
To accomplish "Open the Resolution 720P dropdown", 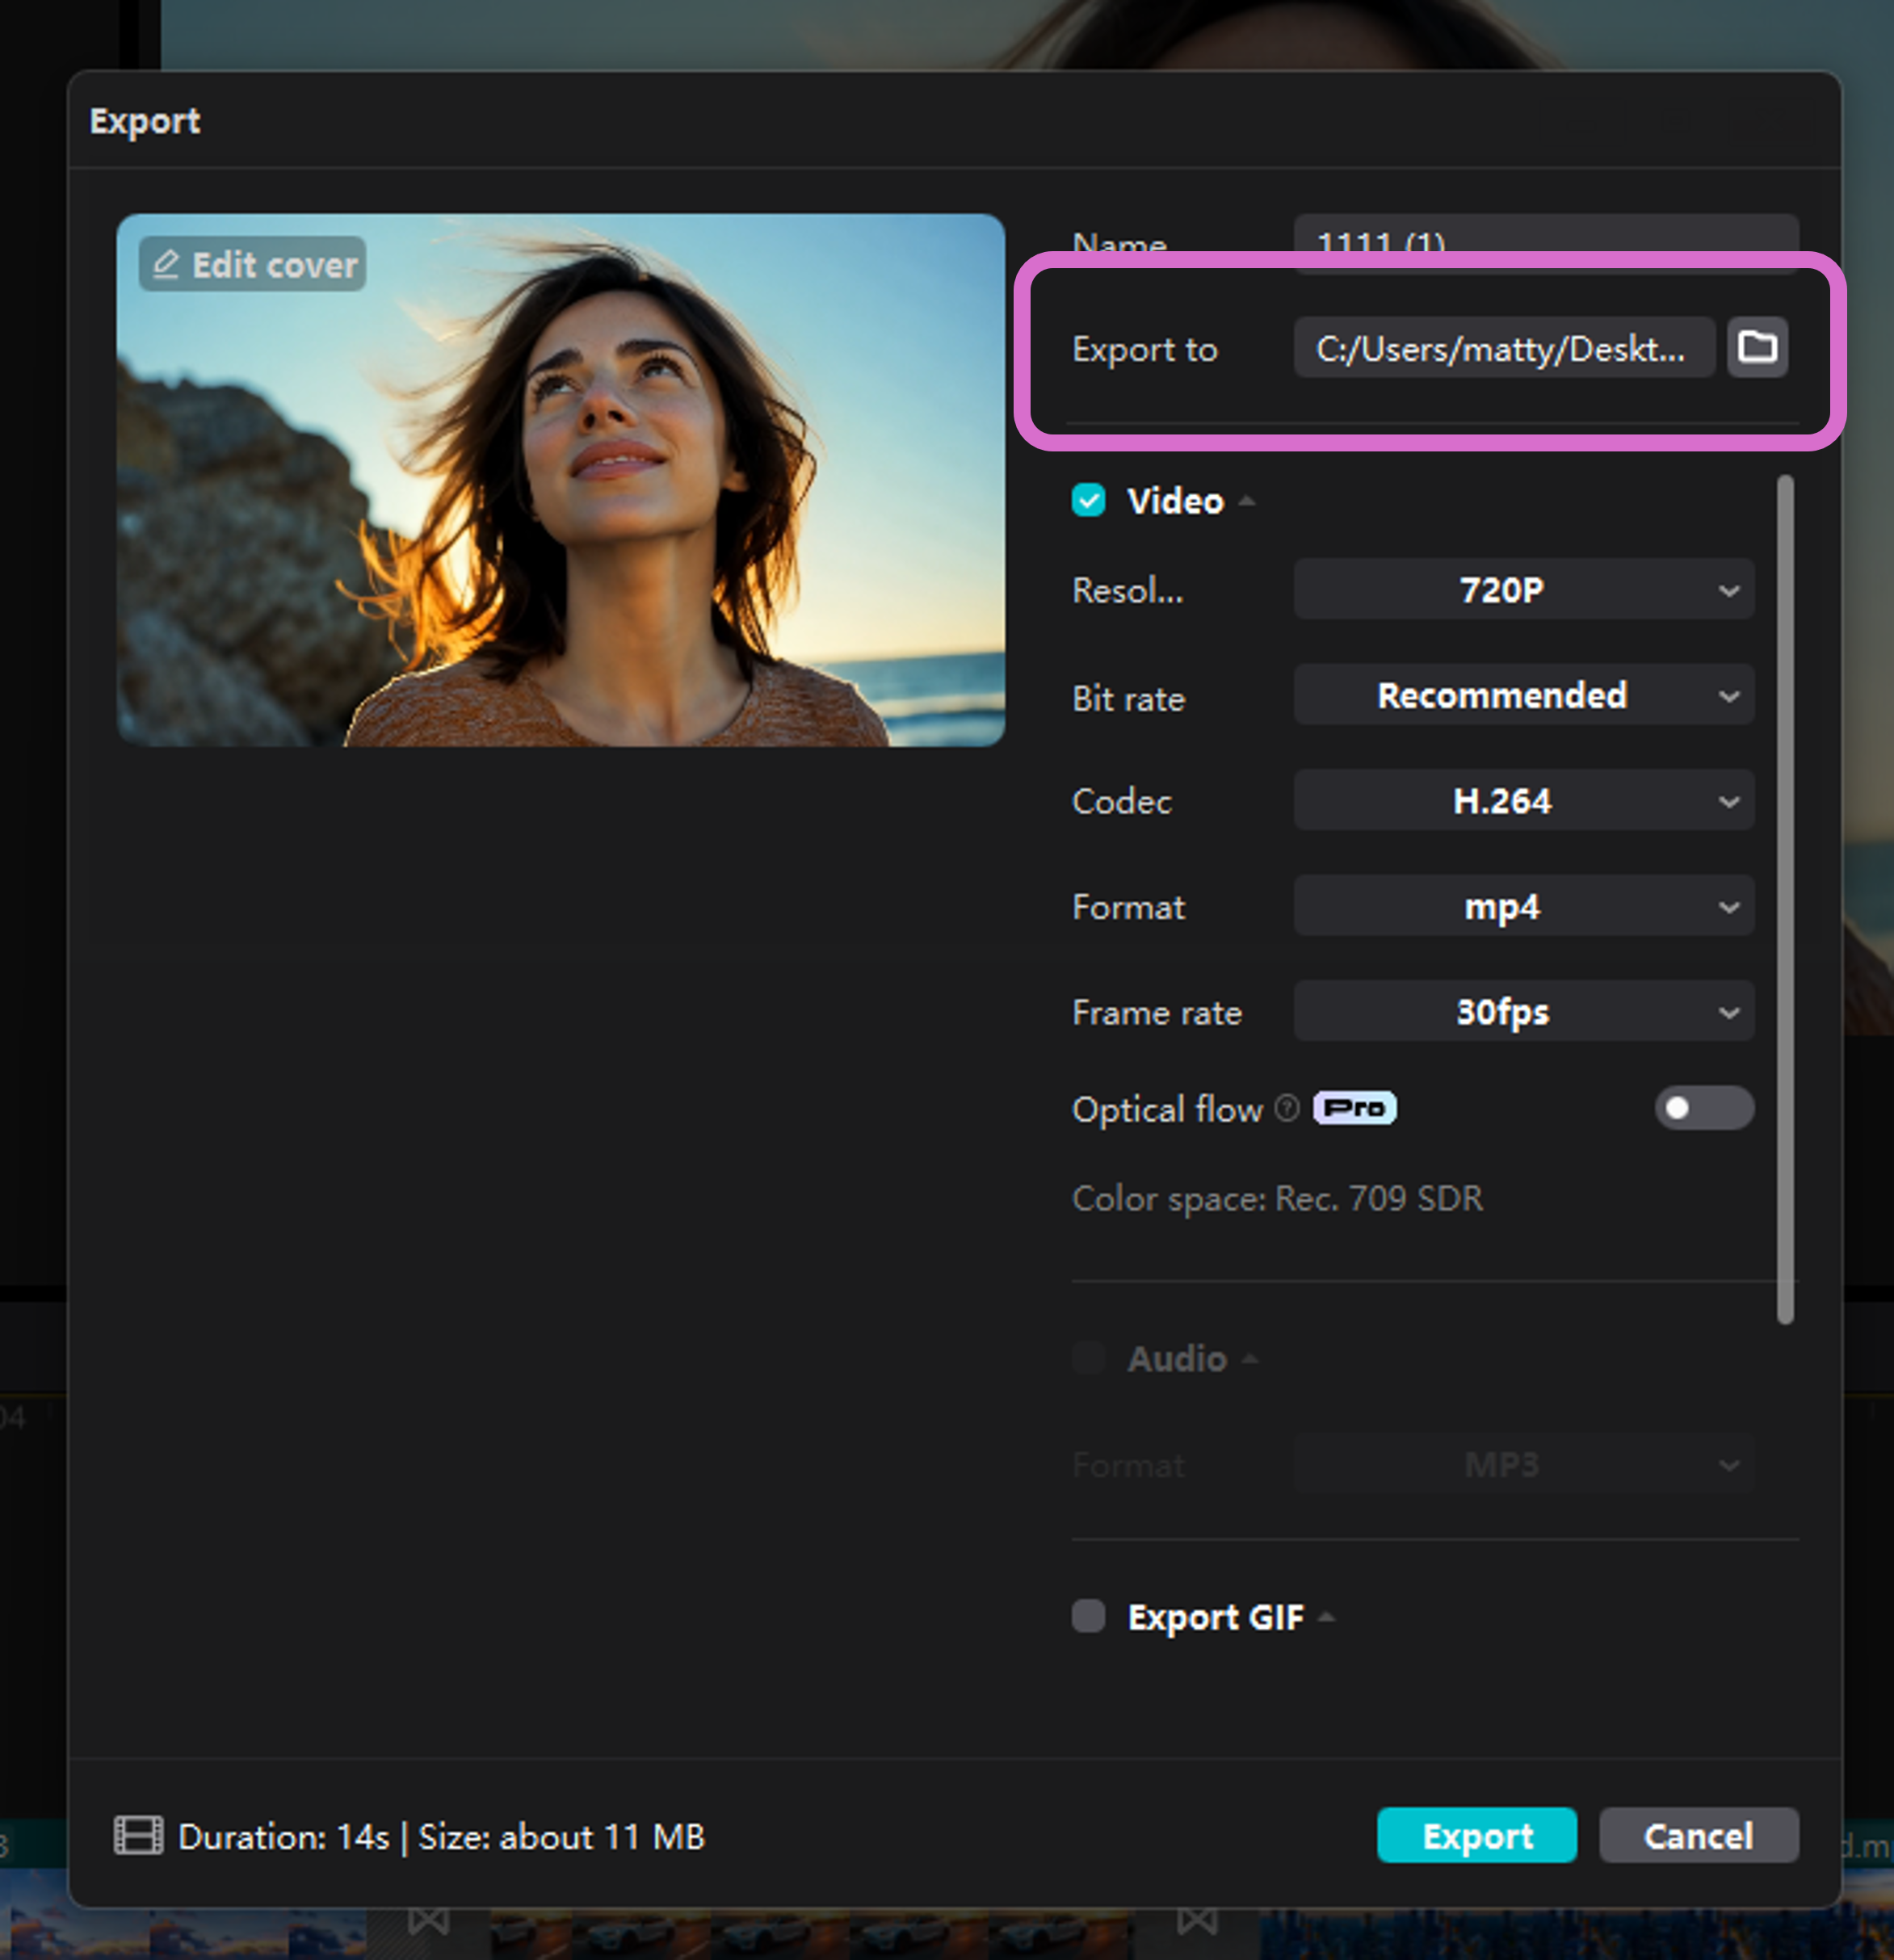I will click(1523, 590).
